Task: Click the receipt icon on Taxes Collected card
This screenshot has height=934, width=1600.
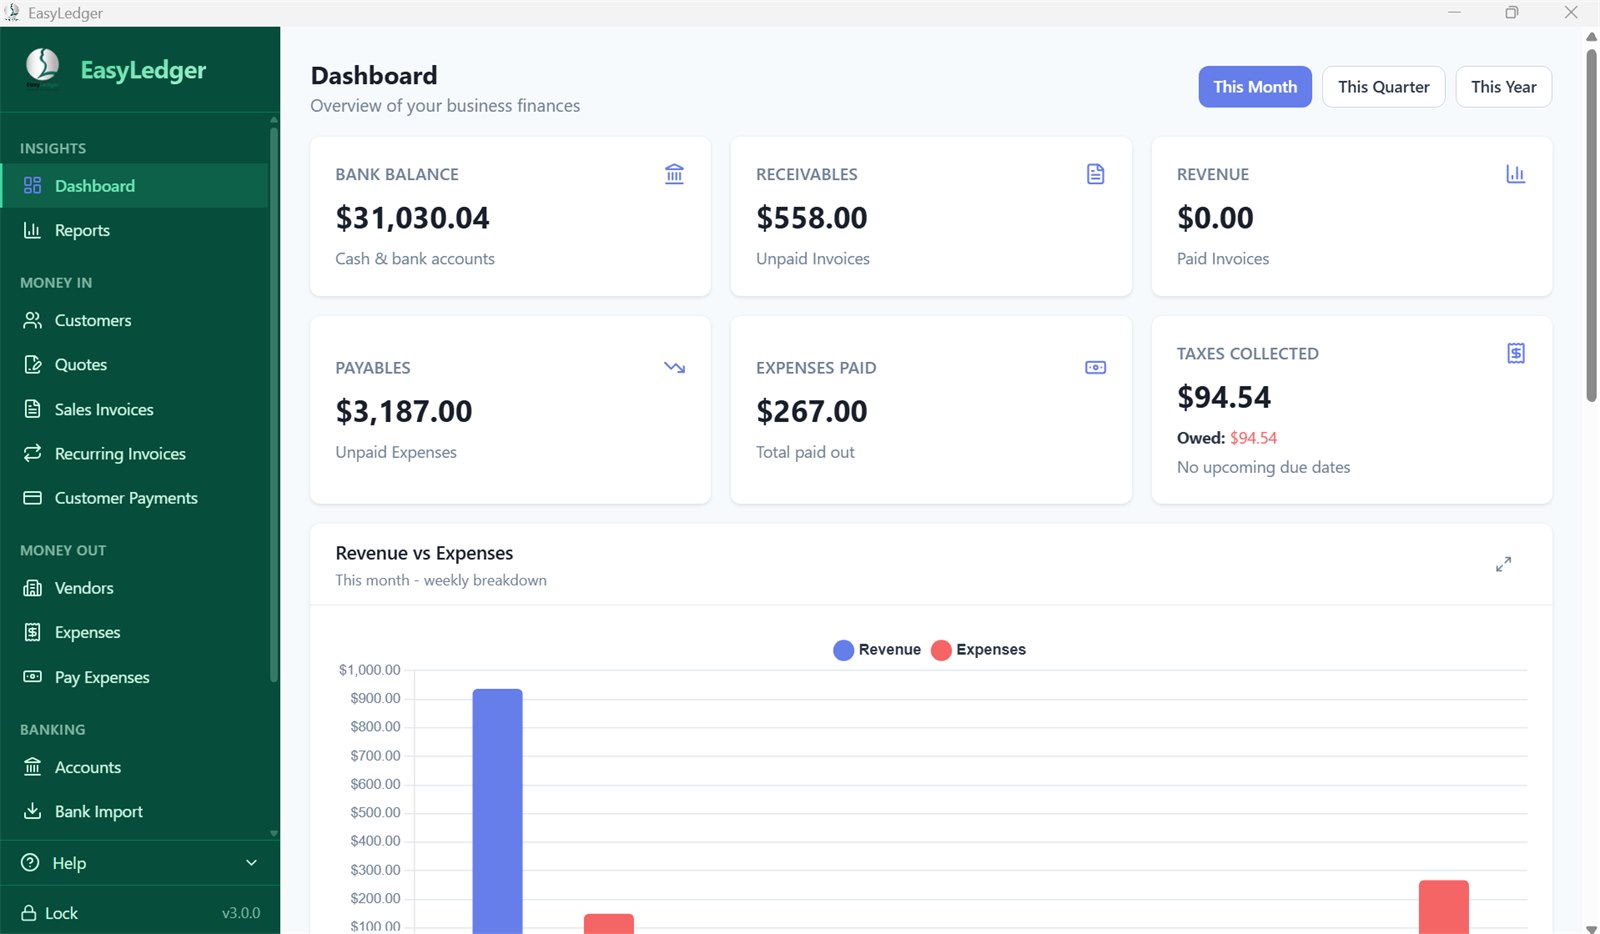Action: point(1516,353)
